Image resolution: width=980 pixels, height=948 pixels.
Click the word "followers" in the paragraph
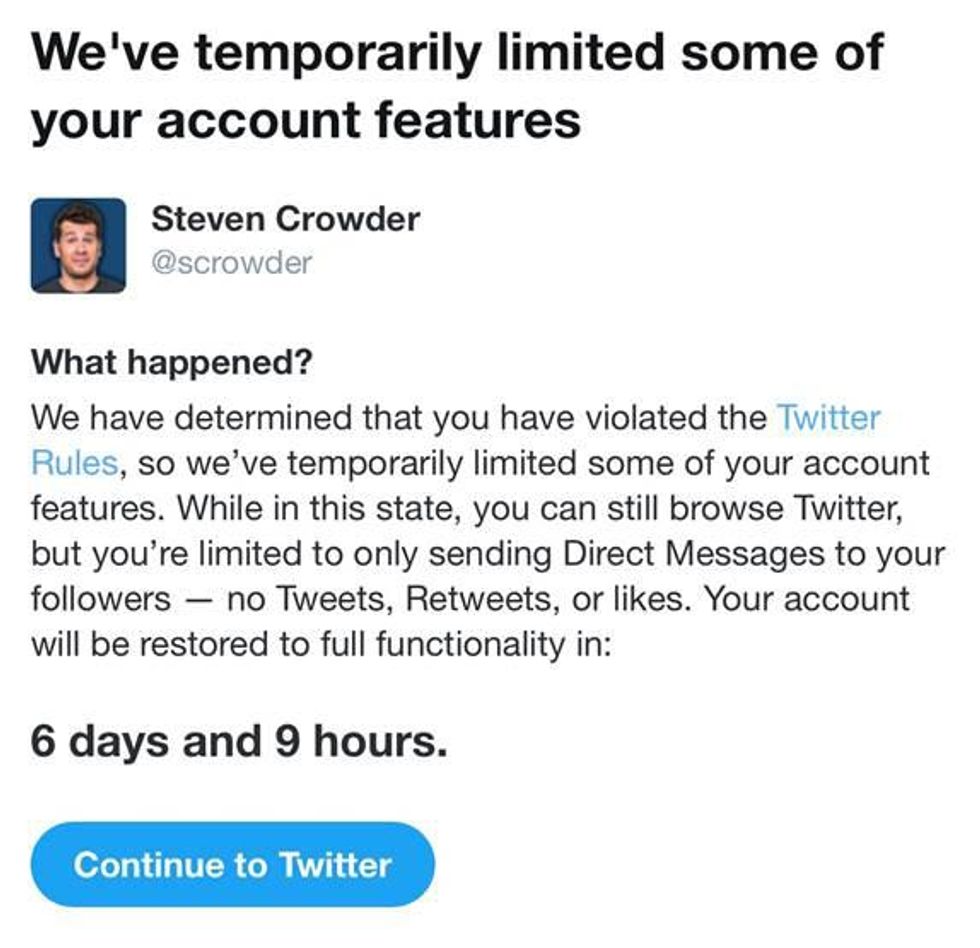pos(101,599)
